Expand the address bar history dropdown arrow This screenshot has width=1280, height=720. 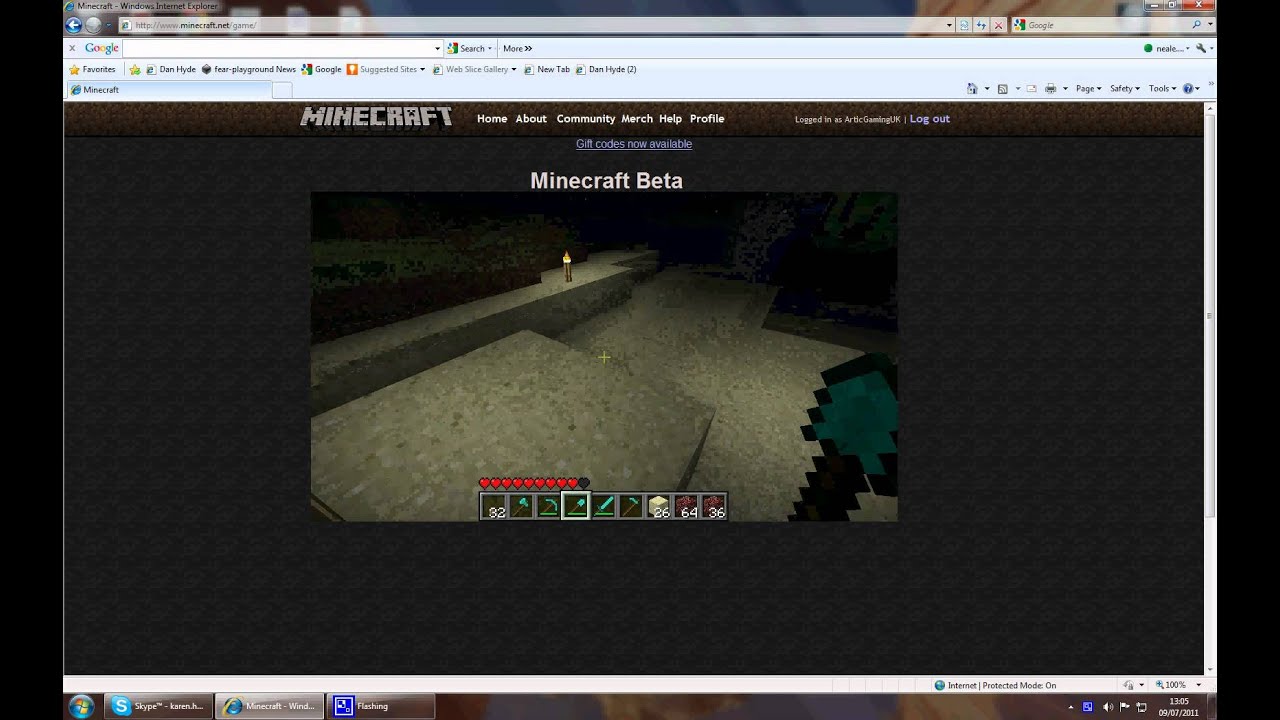(x=949, y=25)
